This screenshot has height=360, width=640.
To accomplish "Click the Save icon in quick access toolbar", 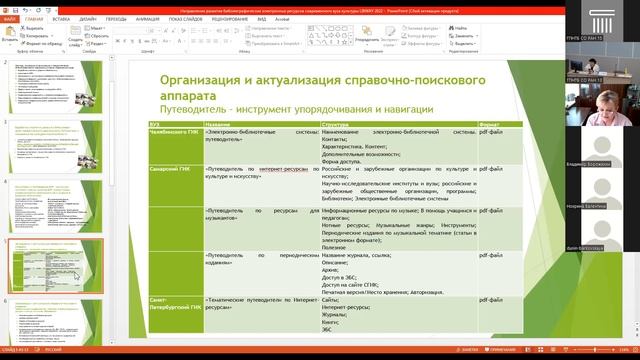I will [16, 11].
